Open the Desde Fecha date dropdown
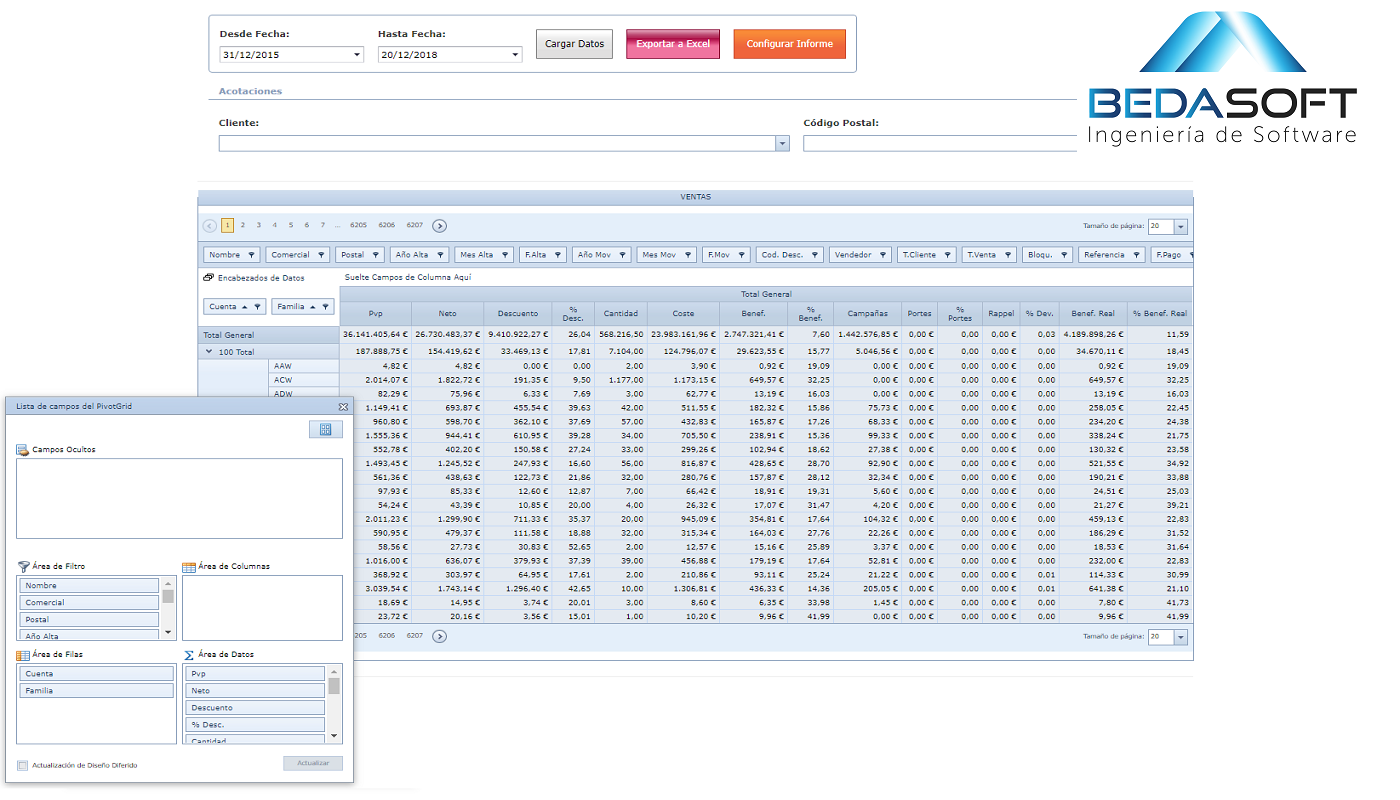The width and height of the screenshot is (1400, 800). 357,55
